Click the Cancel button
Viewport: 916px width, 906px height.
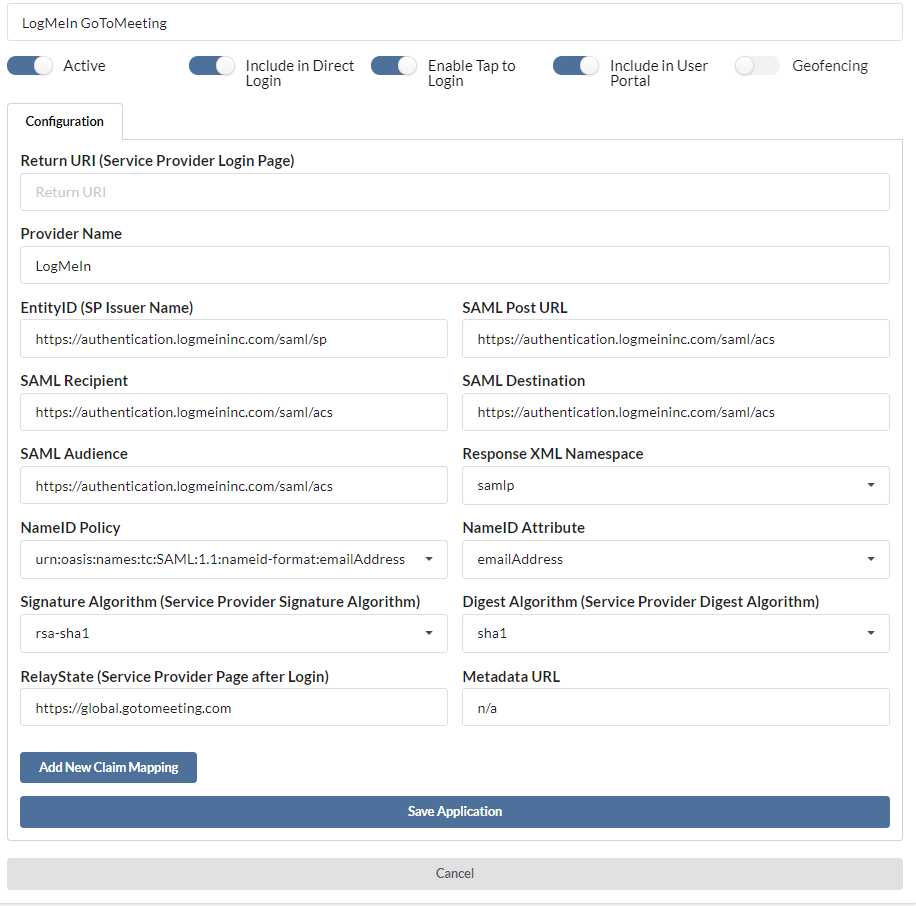[454, 874]
